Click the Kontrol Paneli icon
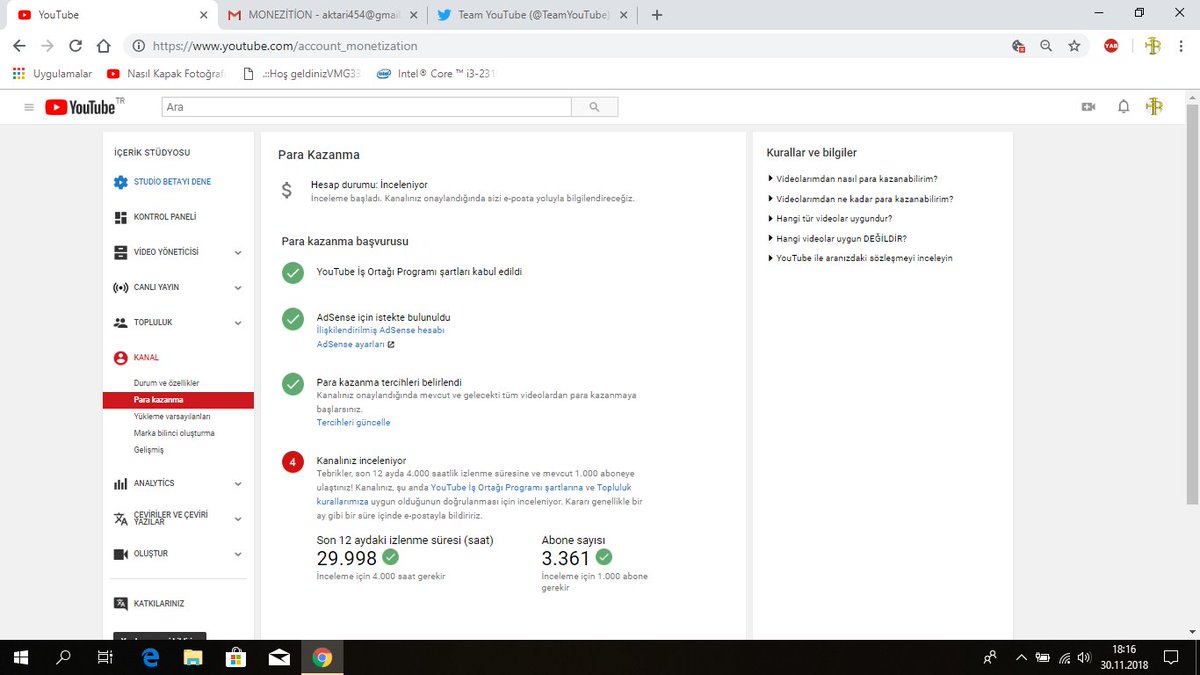Viewport: 1200px width, 675px height. tap(121, 217)
